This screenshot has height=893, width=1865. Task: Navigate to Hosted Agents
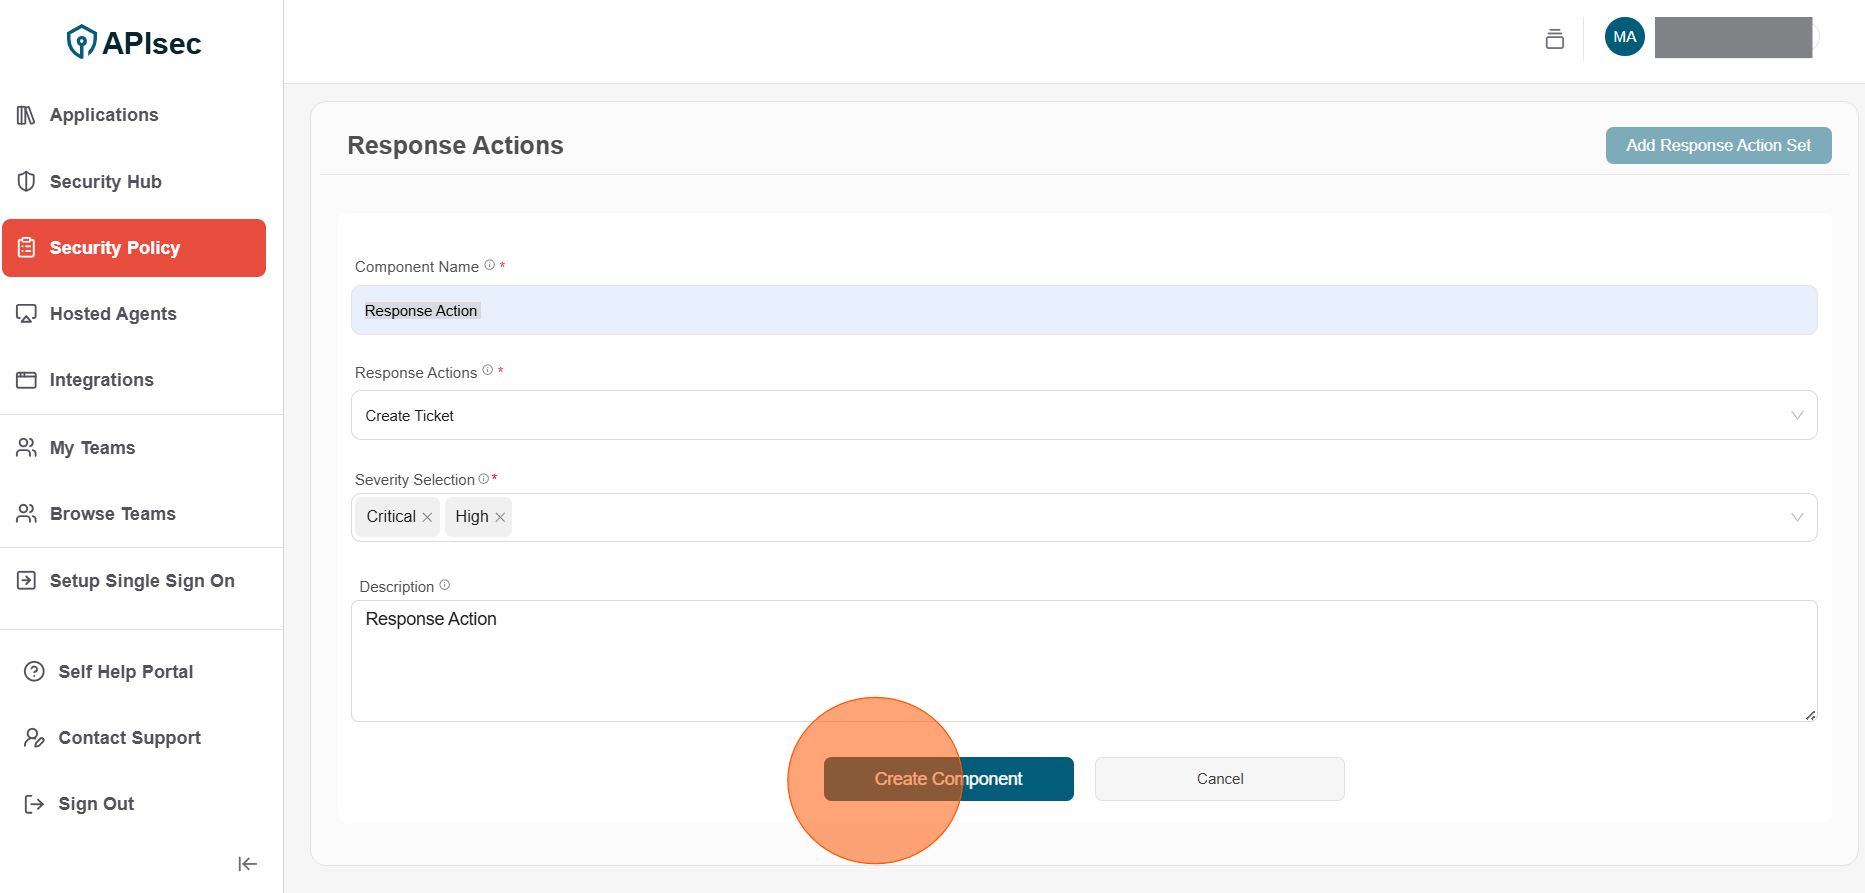coord(113,314)
